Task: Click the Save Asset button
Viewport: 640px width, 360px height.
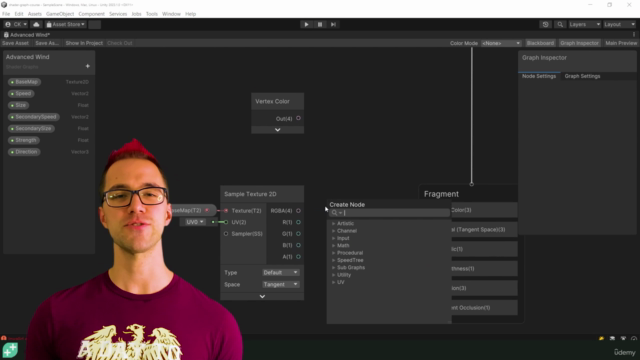Action: (x=16, y=43)
